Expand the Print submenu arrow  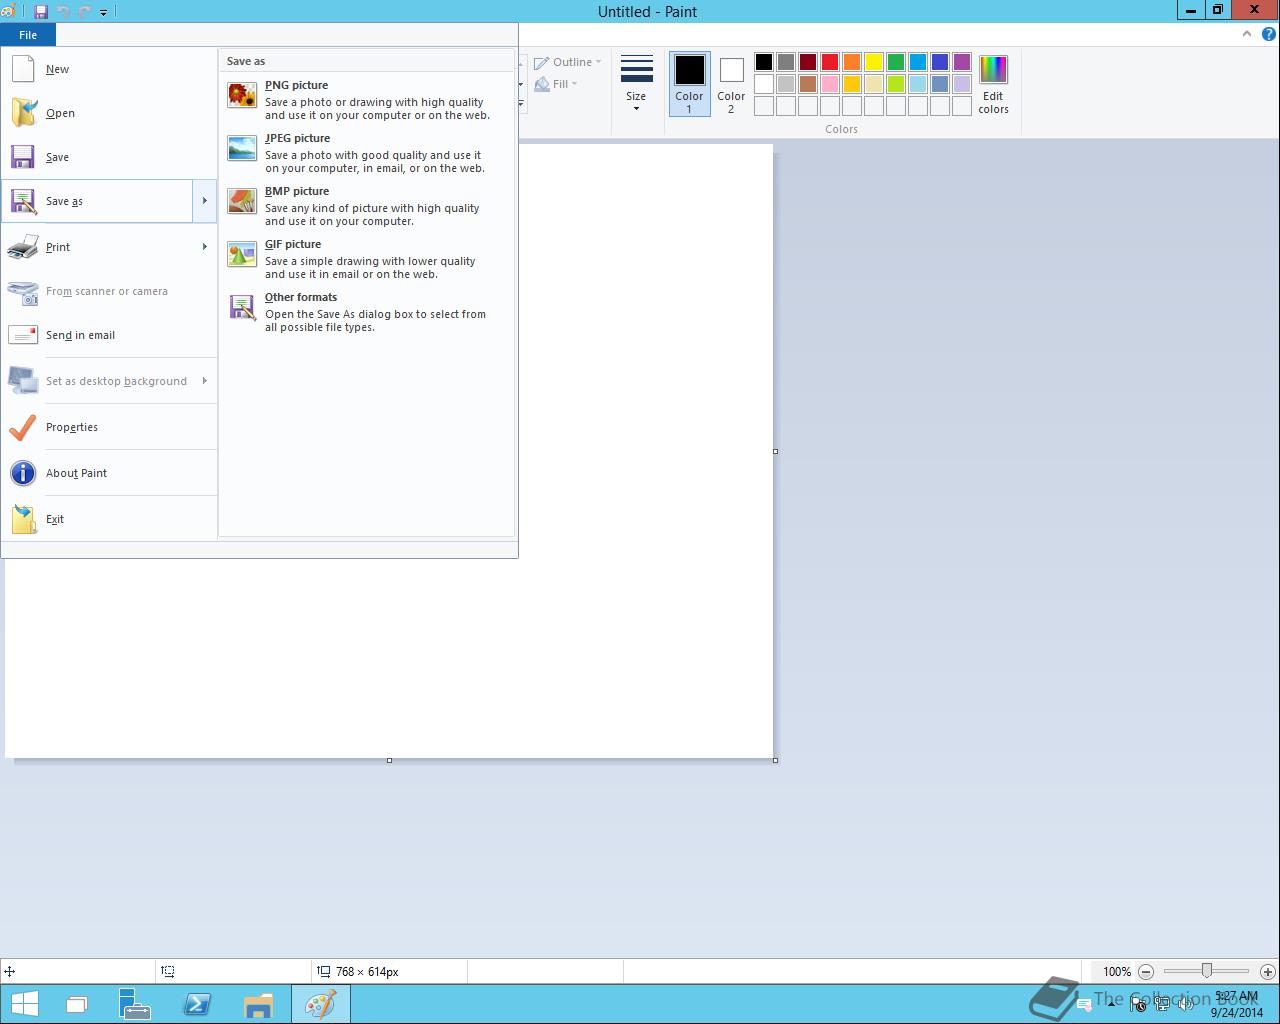click(204, 247)
